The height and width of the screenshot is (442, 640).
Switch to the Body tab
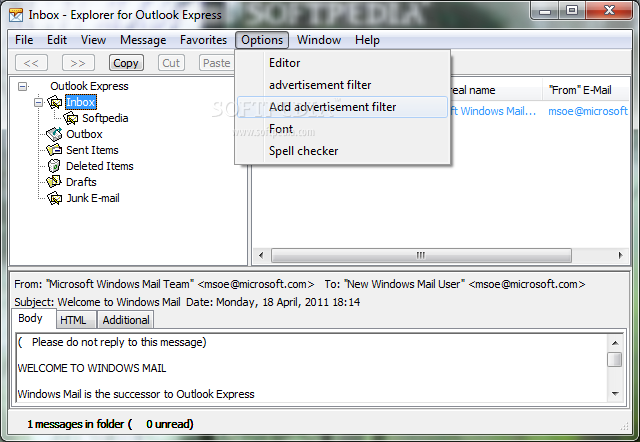(x=32, y=318)
